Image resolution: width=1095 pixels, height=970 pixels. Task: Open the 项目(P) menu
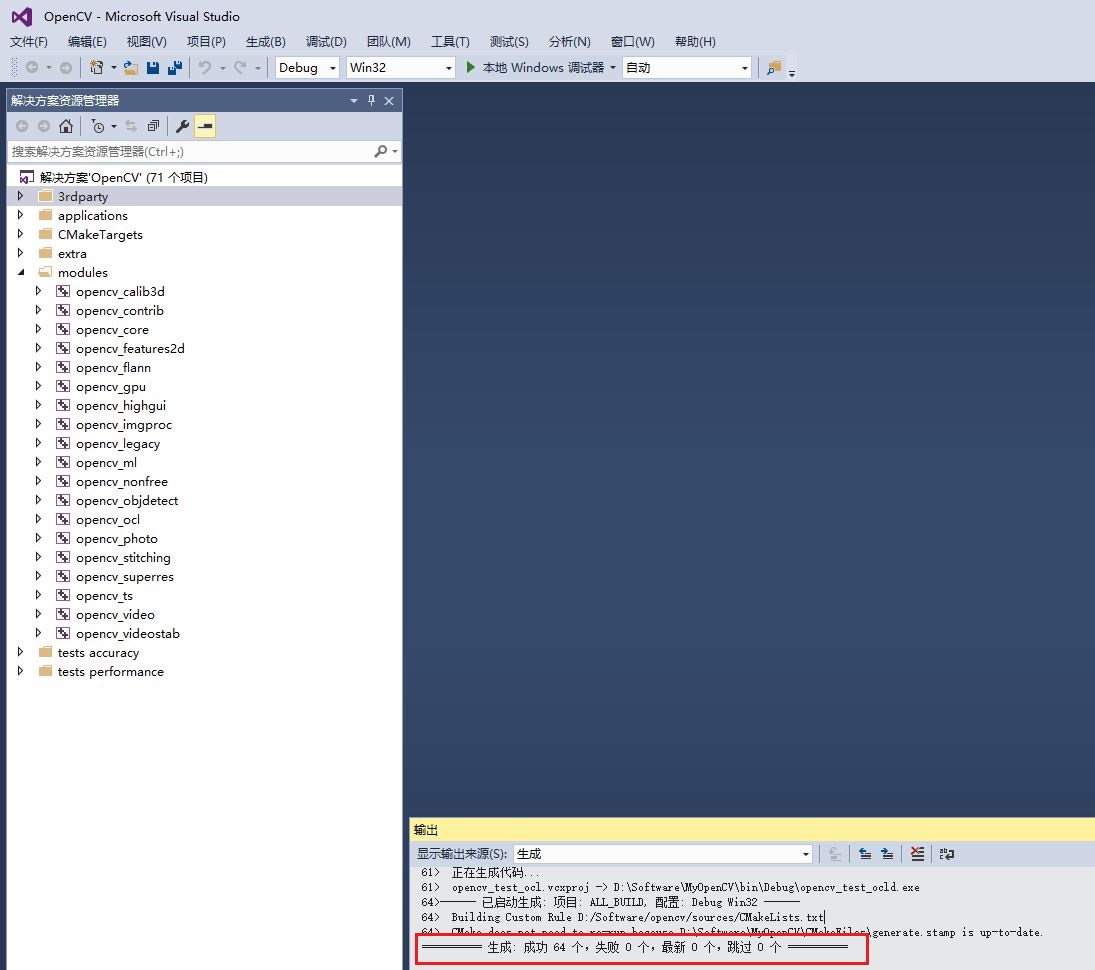pos(206,42)
